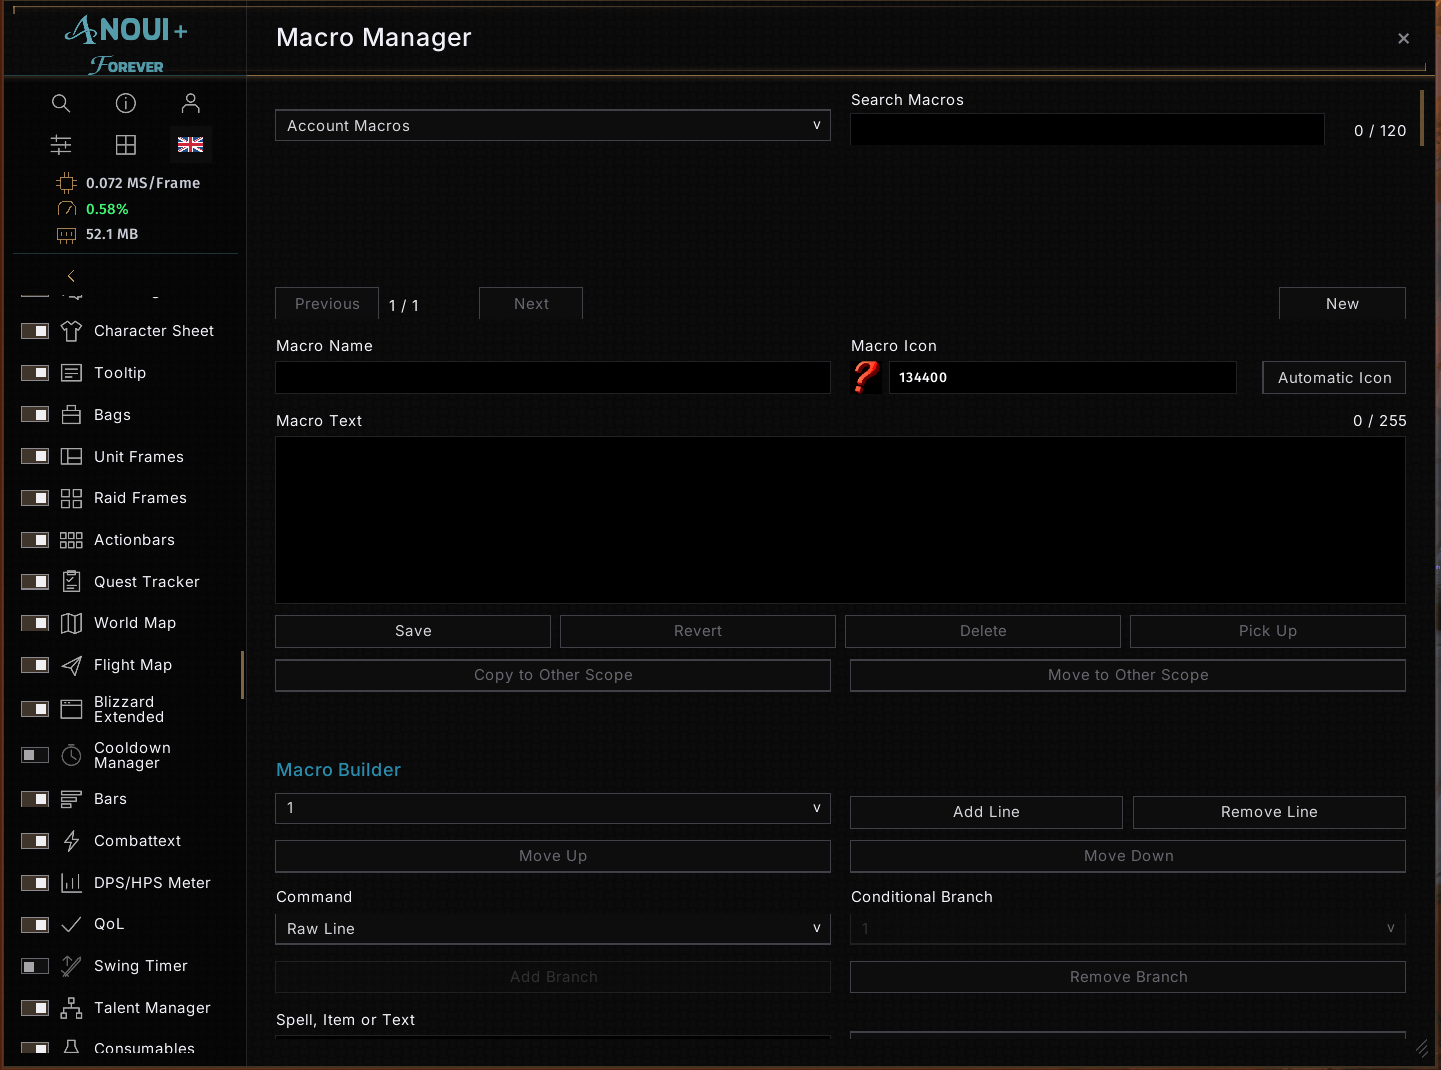This screenshot has width=1441, height=1070.
Task: Open the Conditional Branch dropdown
Action: (1128, 929)
